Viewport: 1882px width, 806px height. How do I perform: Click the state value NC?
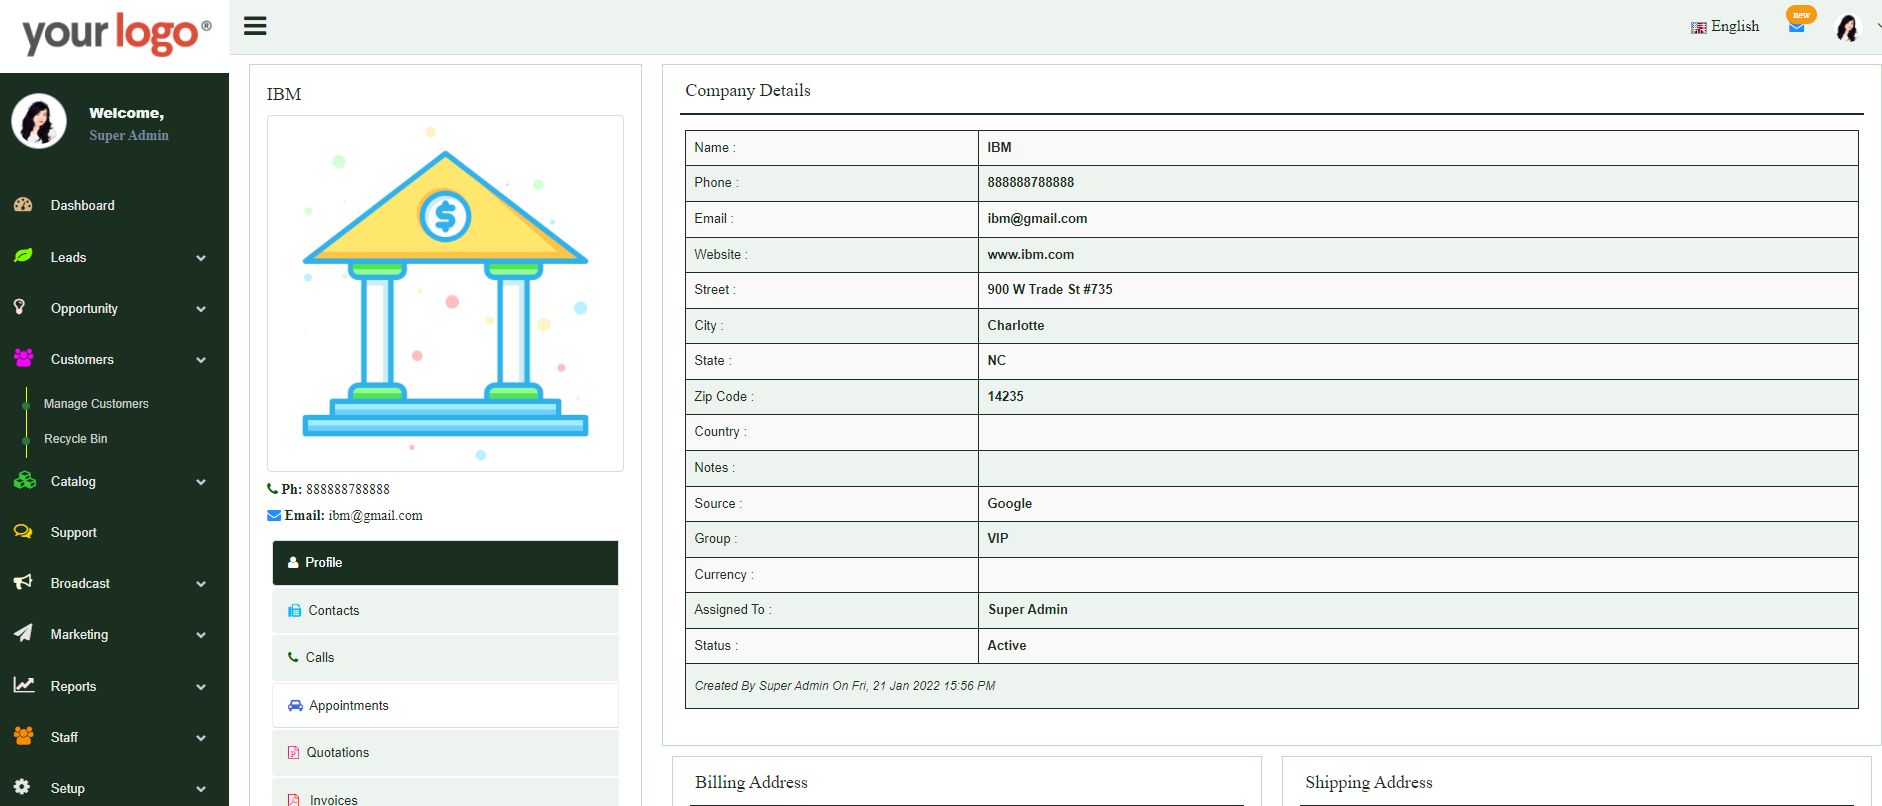pyautogui.click(x=997, y=361)
